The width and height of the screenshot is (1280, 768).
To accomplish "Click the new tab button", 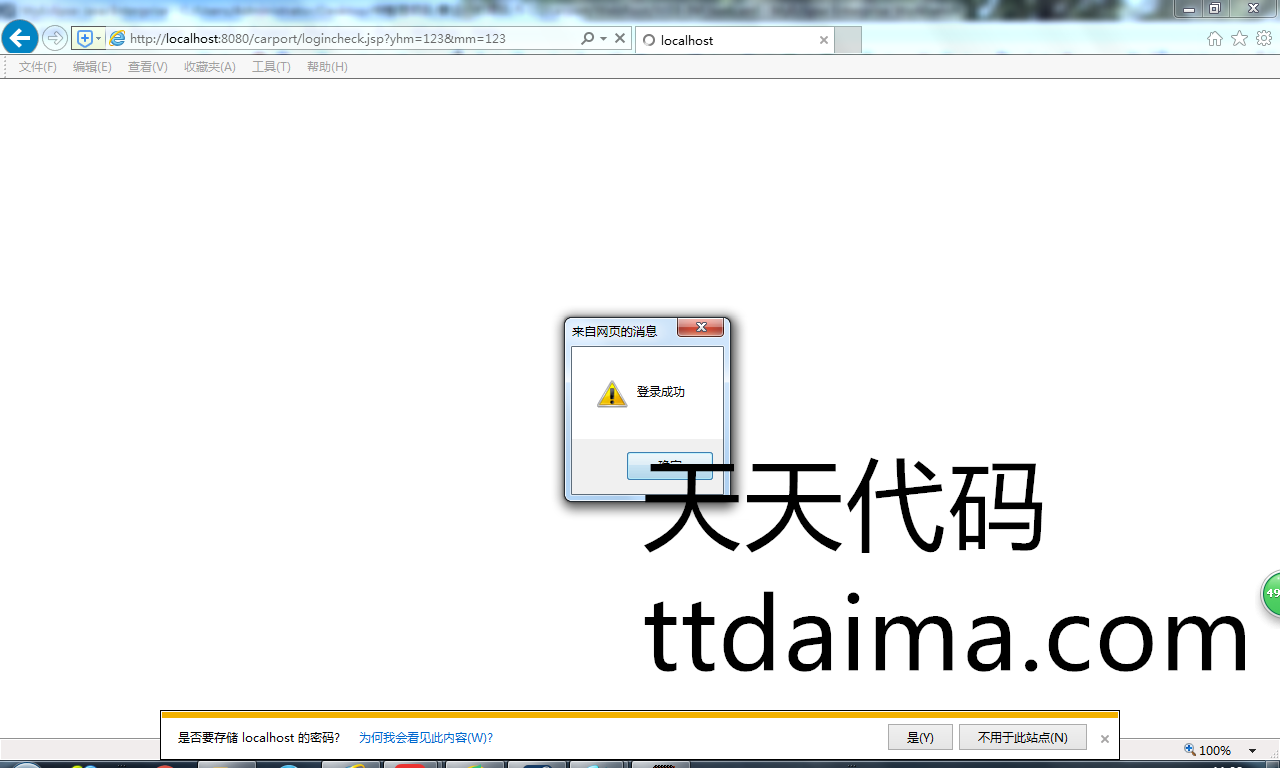I will tap(848, 41).
